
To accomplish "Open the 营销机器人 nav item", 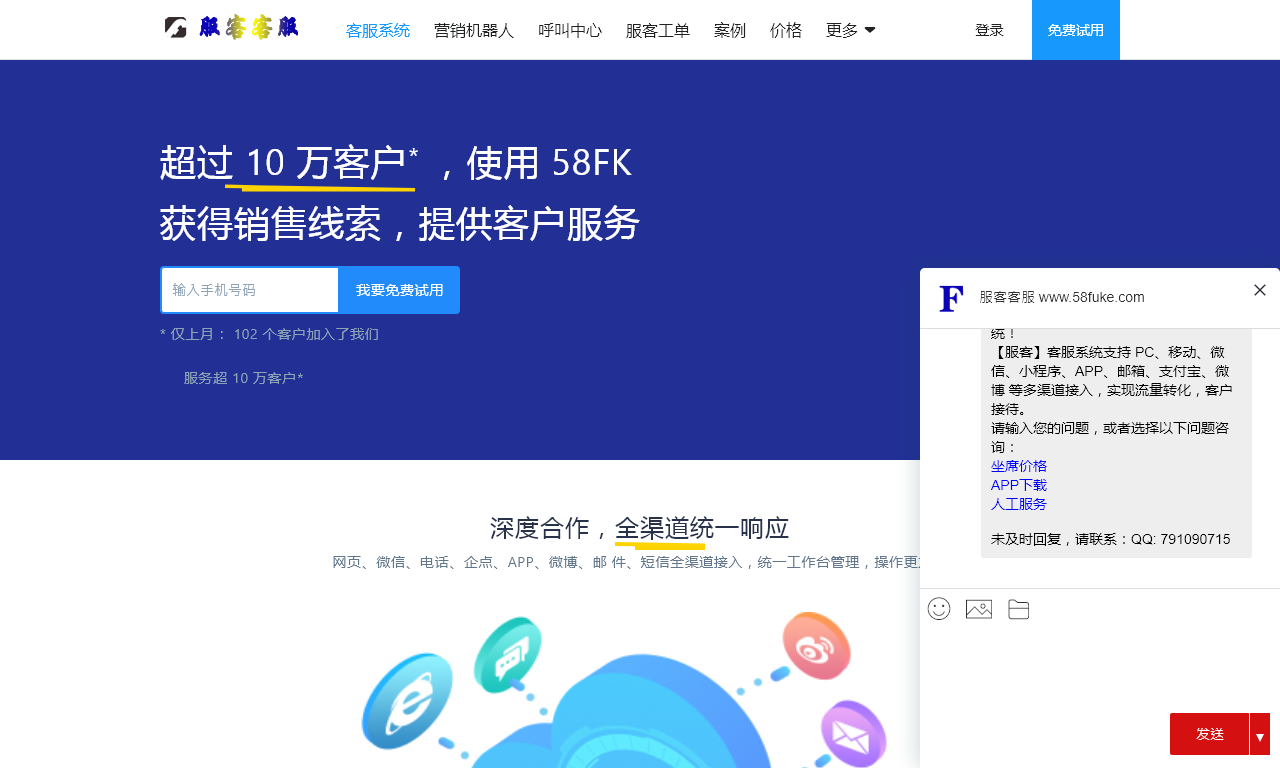I will 474,31.
